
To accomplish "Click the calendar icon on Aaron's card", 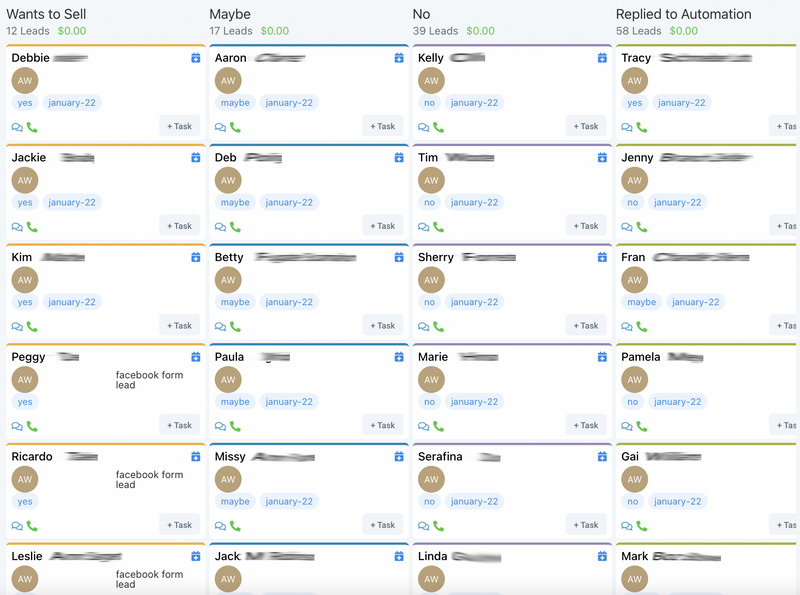I will coord(399,58).
